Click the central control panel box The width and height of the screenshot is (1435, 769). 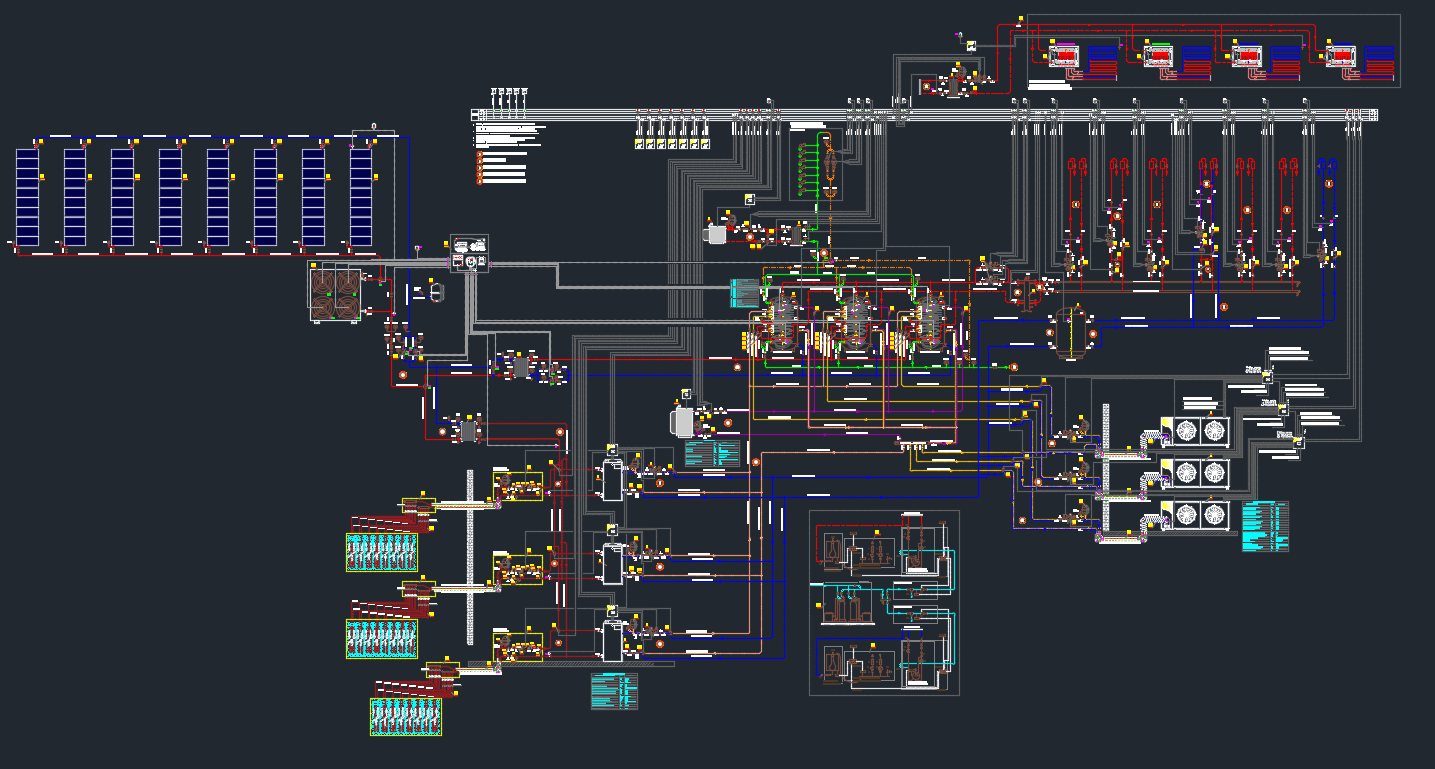click(470, 253)
